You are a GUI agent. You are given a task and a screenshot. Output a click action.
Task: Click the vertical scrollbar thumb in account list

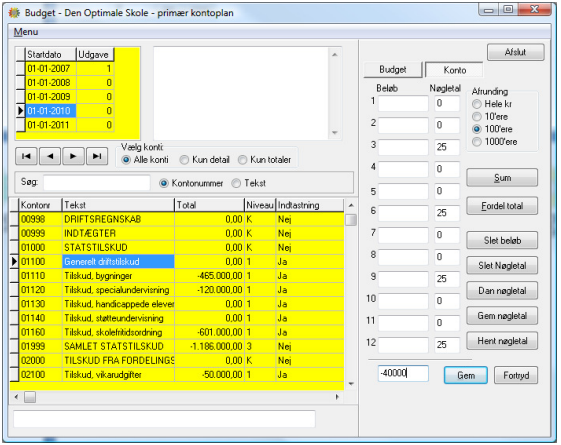351,220
